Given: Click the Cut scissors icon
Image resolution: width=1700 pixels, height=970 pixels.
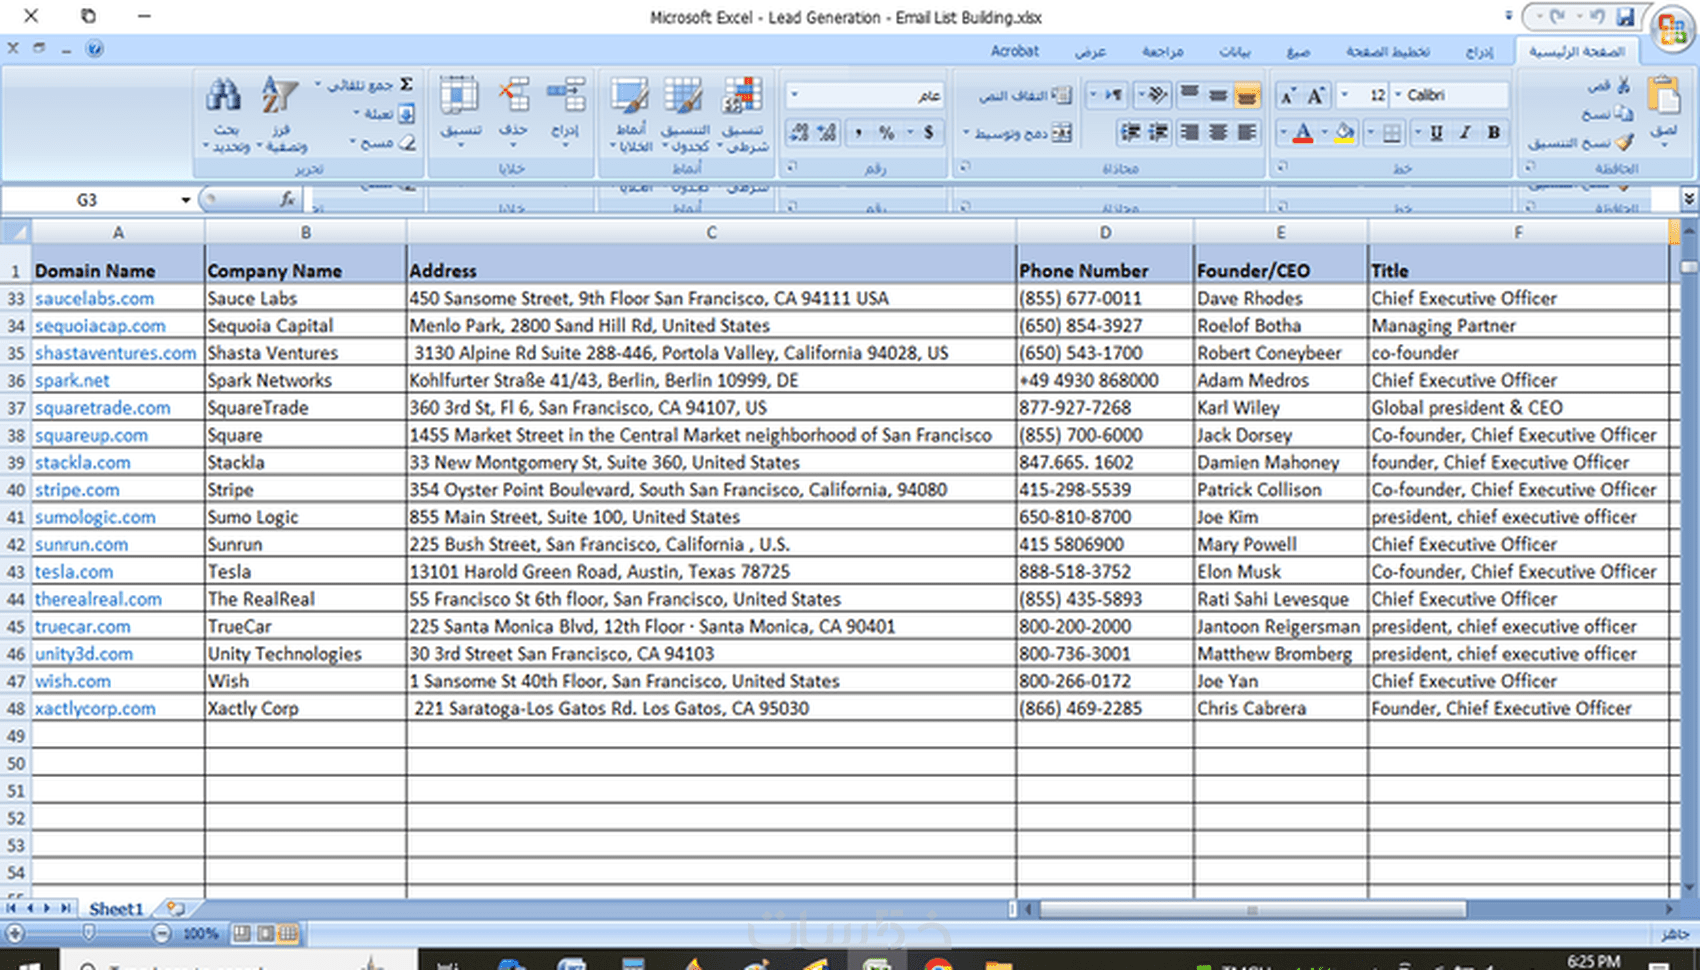Looking at the screenshot, I should coord(1622,86).
